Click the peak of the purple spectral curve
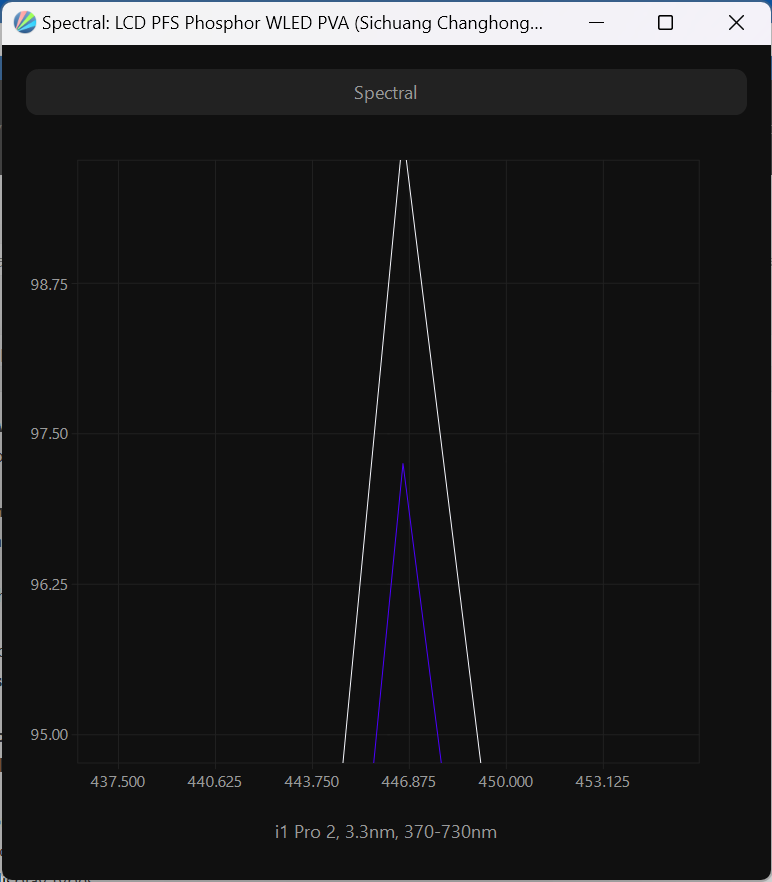Viewport: 772px width, 882px height. (403, 465)
